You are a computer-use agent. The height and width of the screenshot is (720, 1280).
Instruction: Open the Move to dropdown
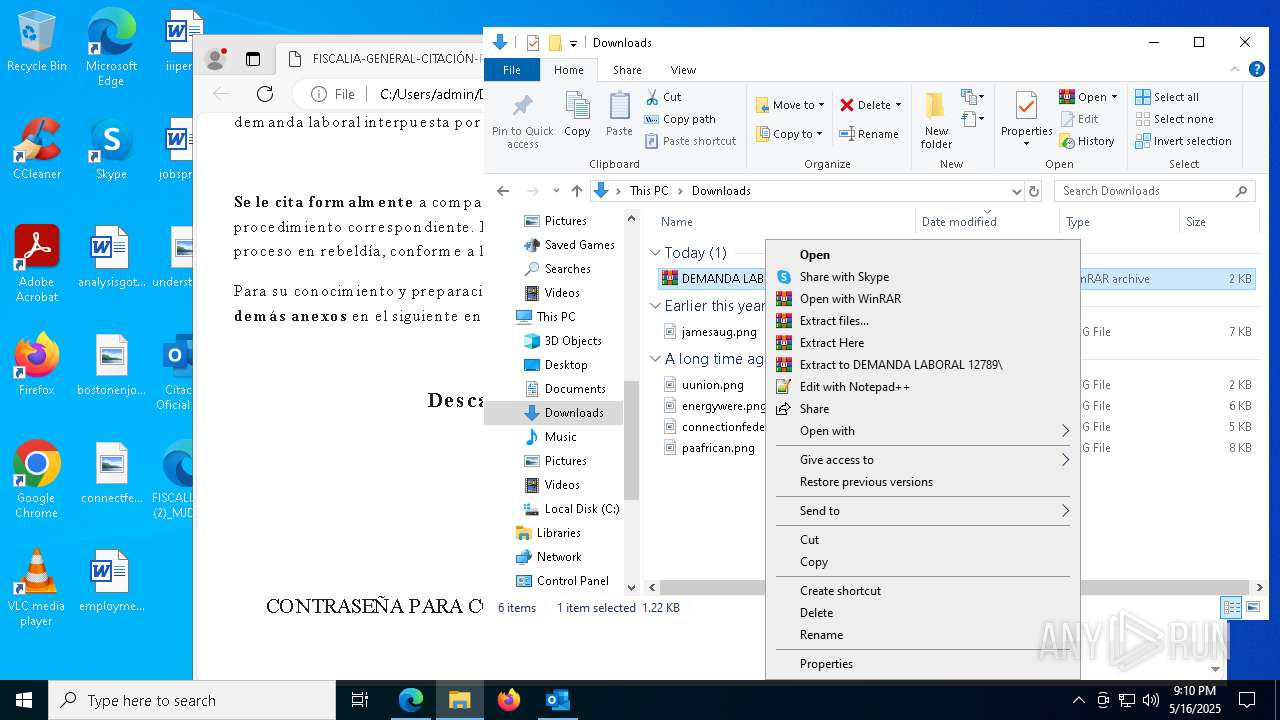[x=790, y=105]
